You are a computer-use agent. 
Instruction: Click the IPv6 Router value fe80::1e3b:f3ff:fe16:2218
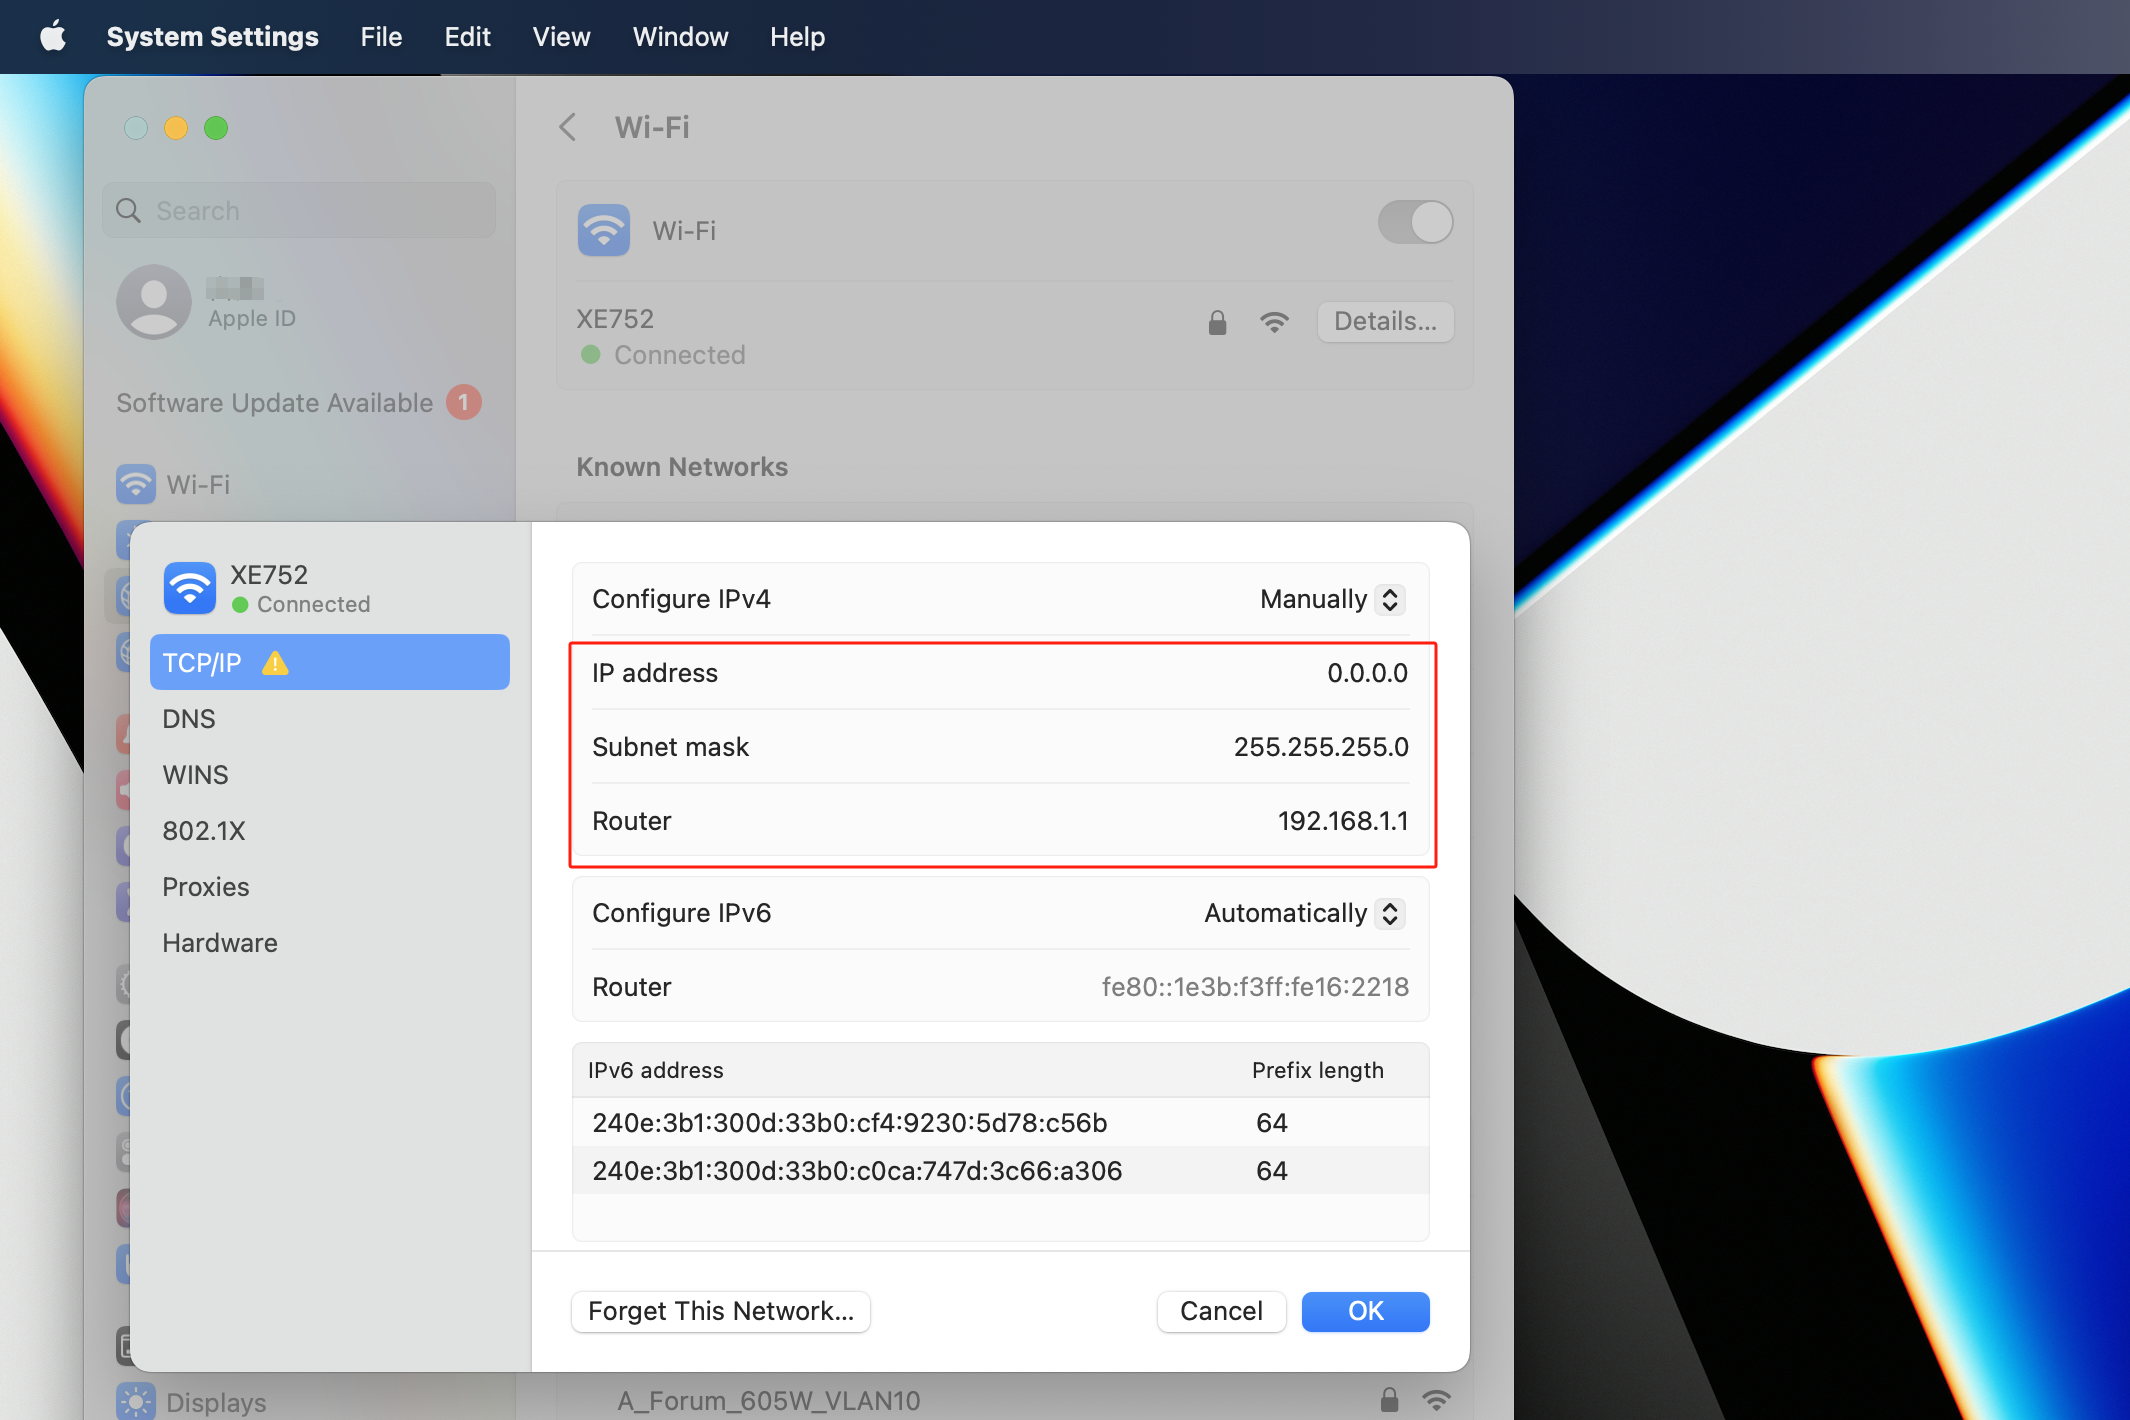(x=1254, y=987)
